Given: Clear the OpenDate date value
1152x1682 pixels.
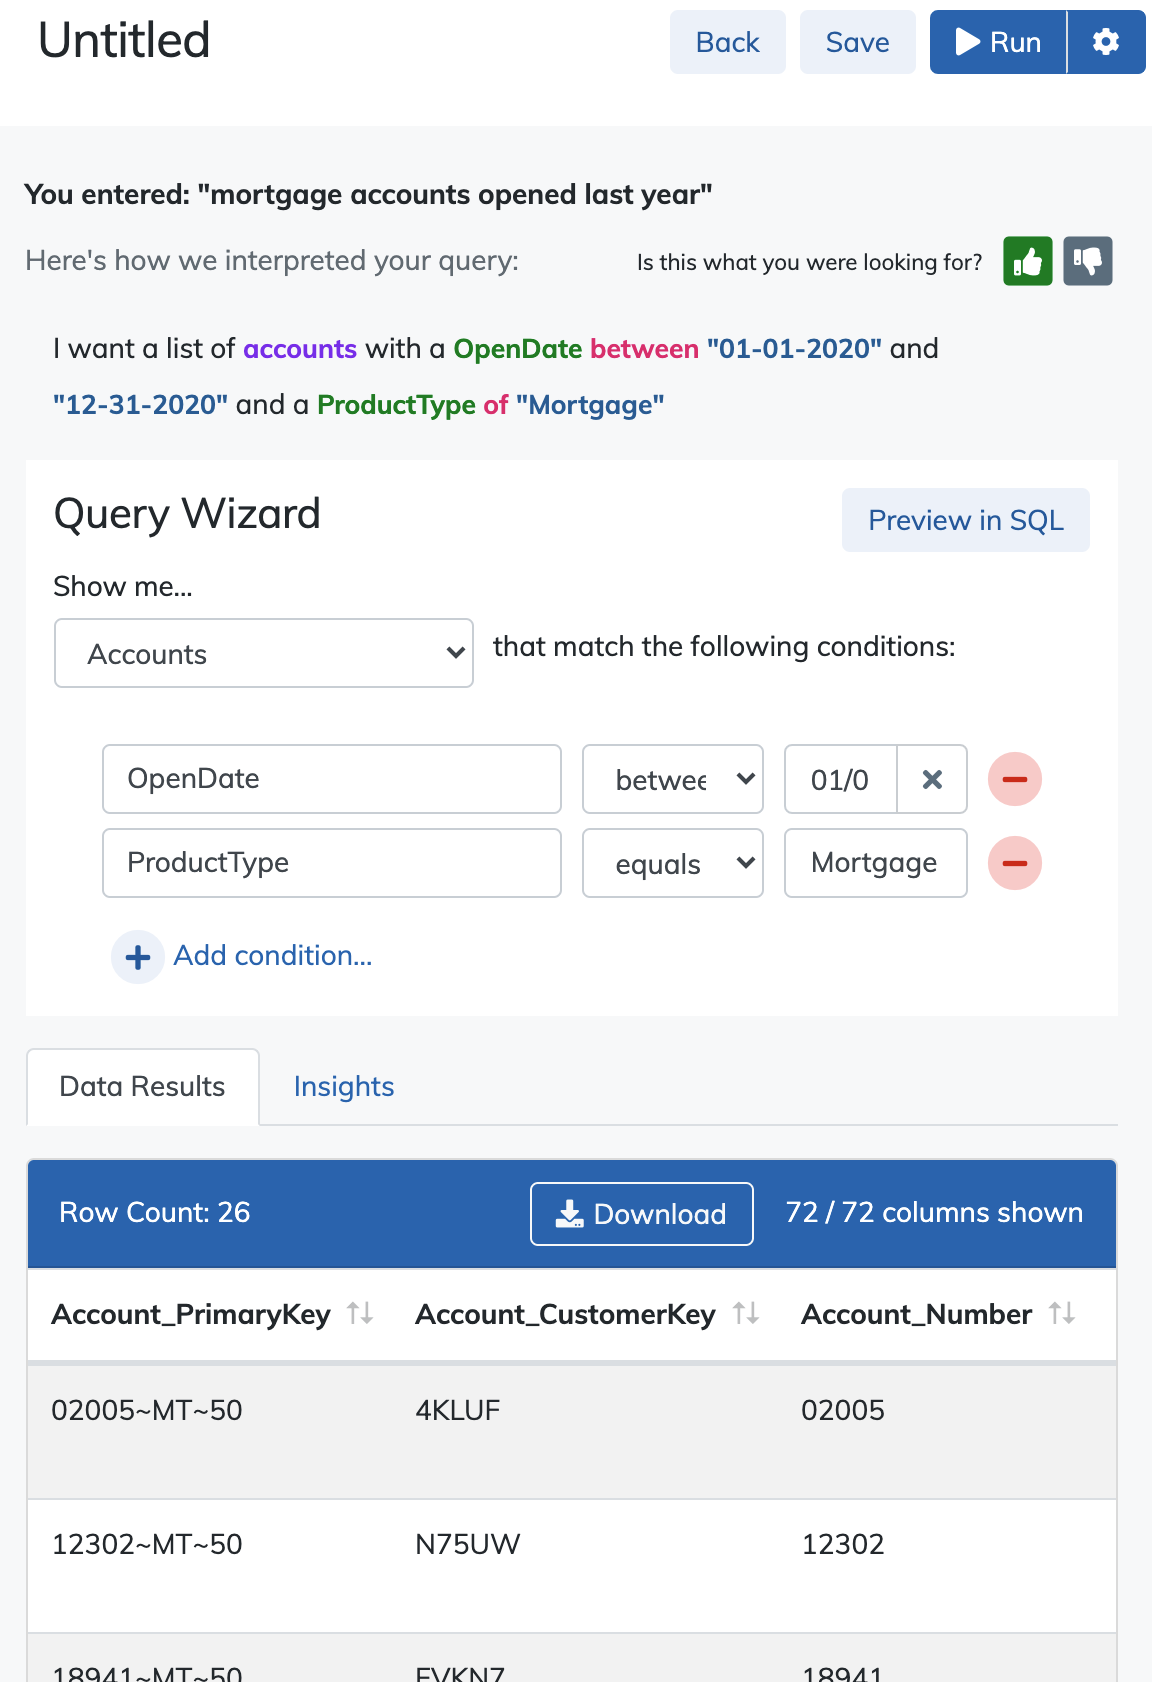Looking at the screenshot, I should pyautogui.click(x=932, y=779).
